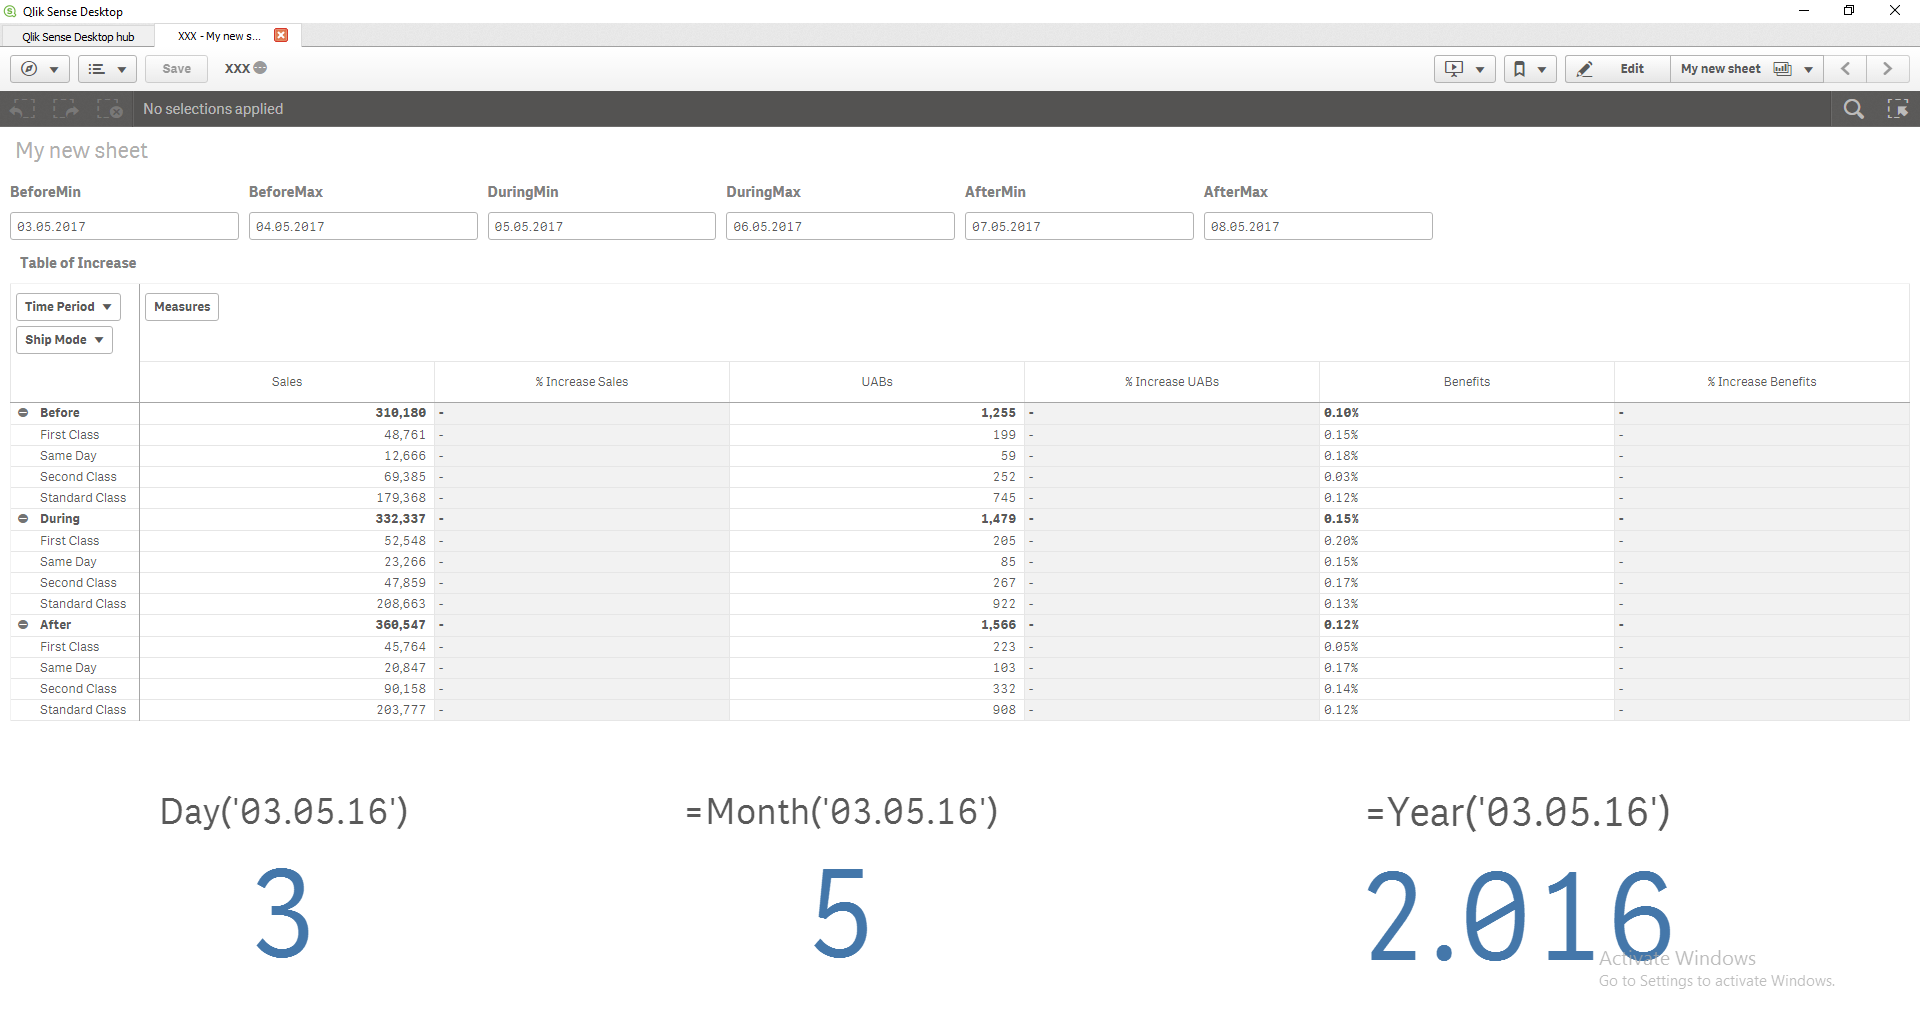Close the XXX - My new sheet tab
1920x1020 pixels.
pyautogui.click(x=281, y=35)
